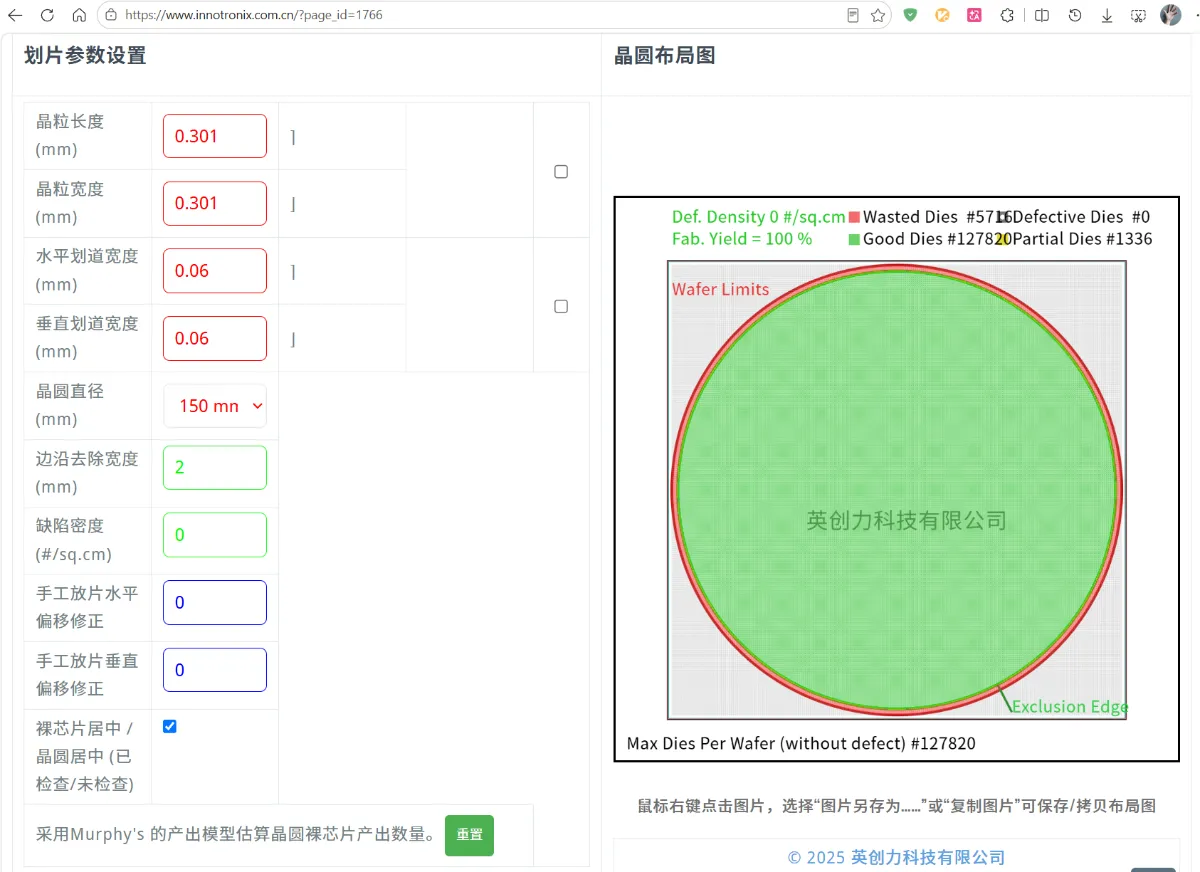Focus the address bar URL
This screenshot has height=872, width=1200.
(x=254, y=15)
